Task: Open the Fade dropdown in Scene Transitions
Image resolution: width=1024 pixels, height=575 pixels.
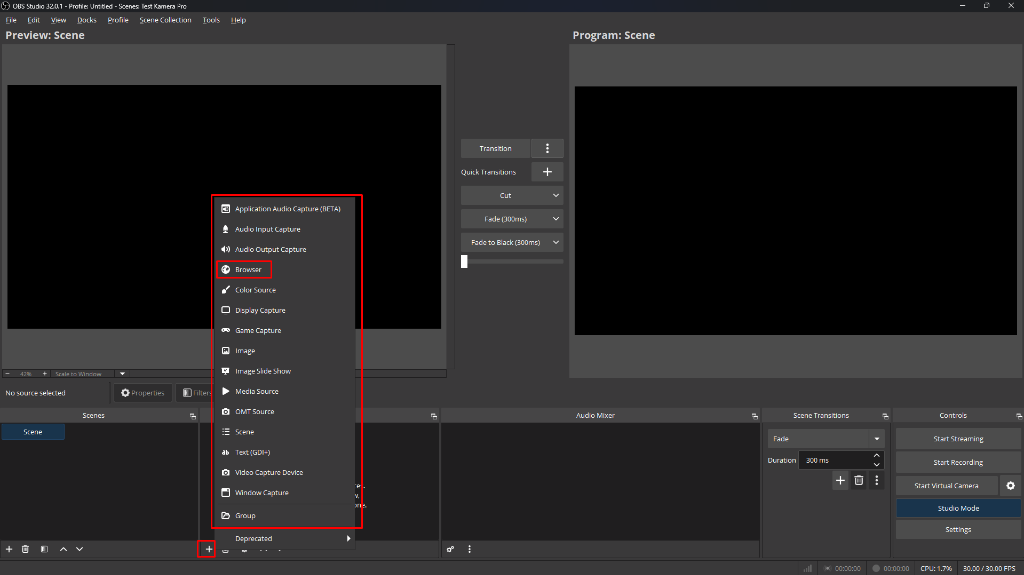Action: [x=826, y=438]
